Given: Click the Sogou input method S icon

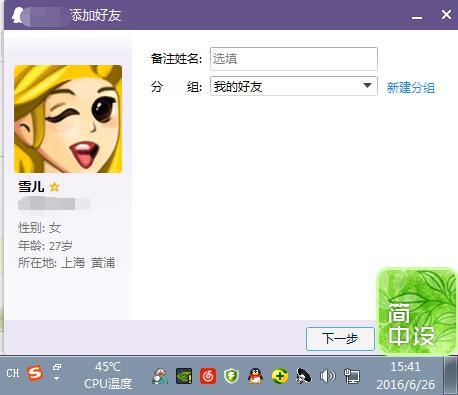Looking at the screenshot, I should tap(35, 374).
